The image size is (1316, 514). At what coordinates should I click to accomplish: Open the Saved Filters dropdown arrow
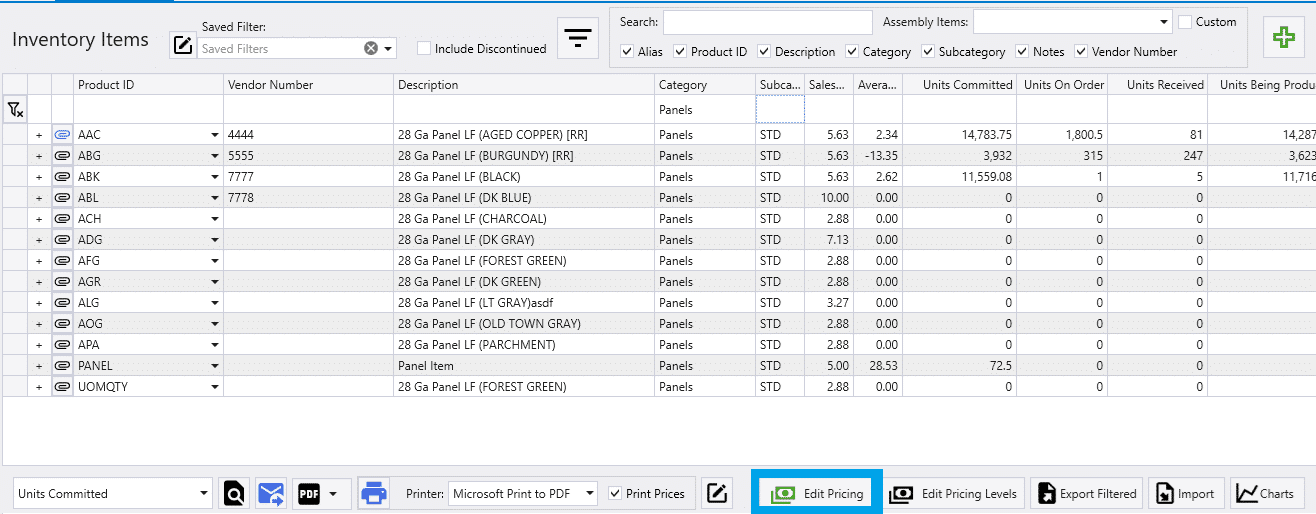pos(388,48)
